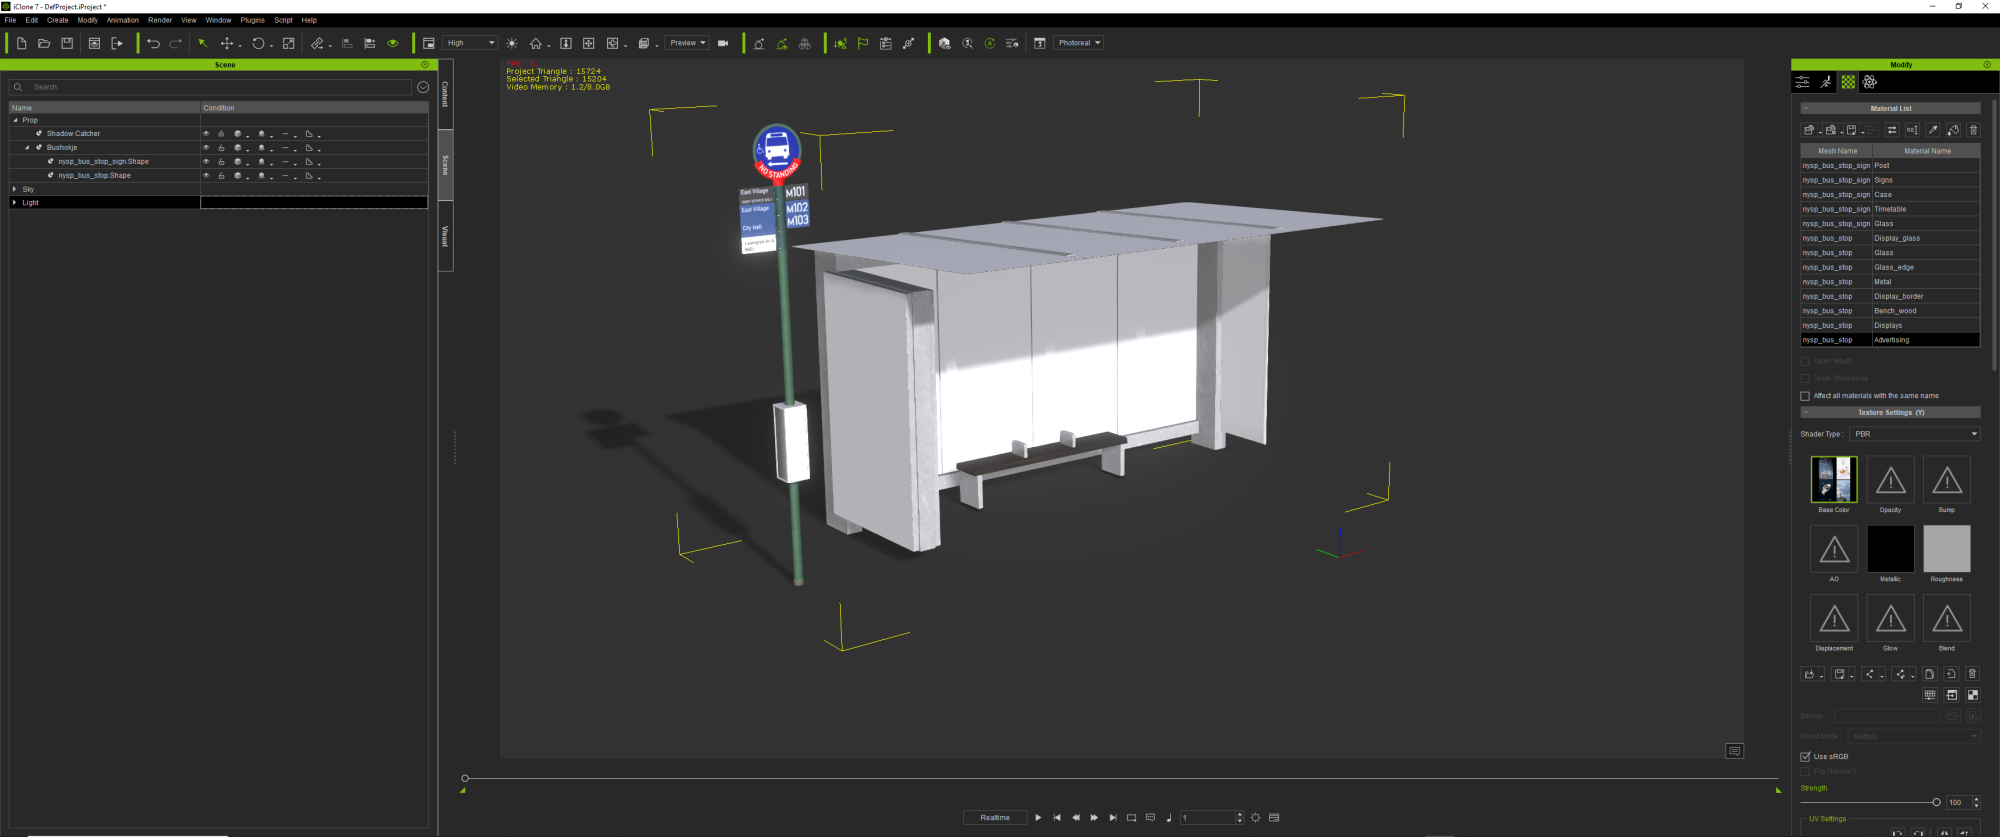Viewport: 2000px width, 837px height.
Task: Click the Undo arrow in toolbar
Action: [153, 43]
